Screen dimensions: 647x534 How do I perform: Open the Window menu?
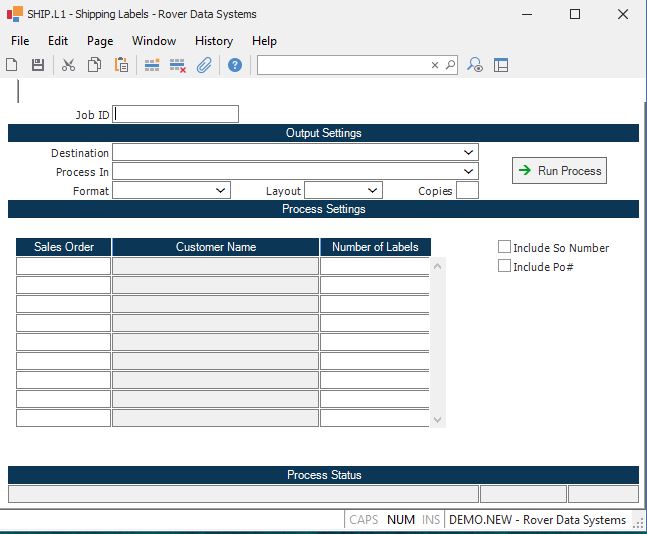pyautogui.click(x=153, y=41)
